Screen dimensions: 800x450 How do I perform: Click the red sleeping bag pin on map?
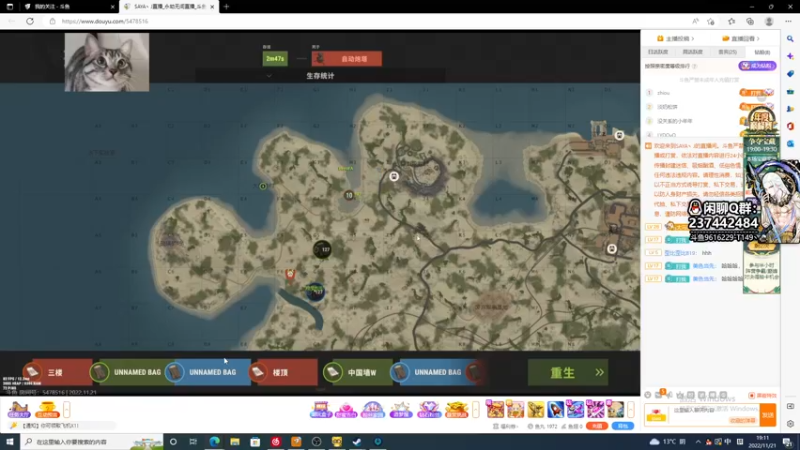click(x=290, y=274)
